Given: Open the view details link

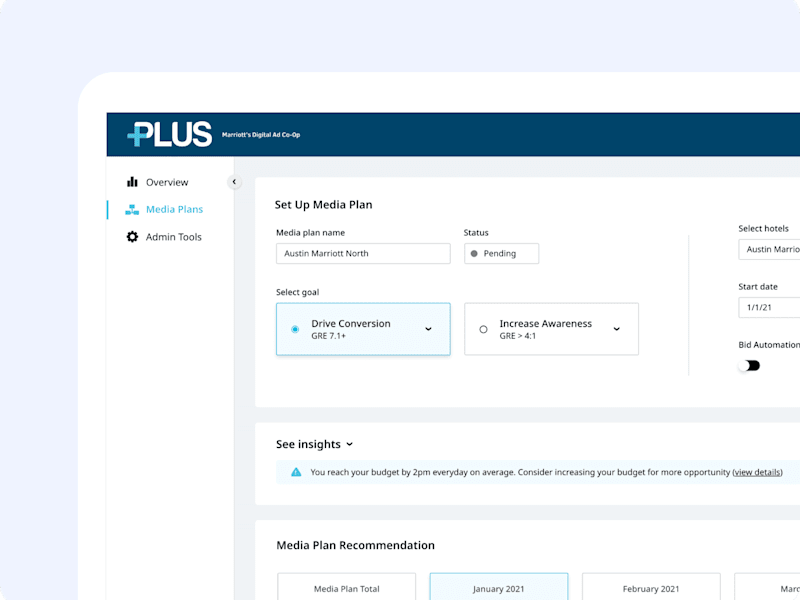Looking at the screenshot, I should coord(757,472).
